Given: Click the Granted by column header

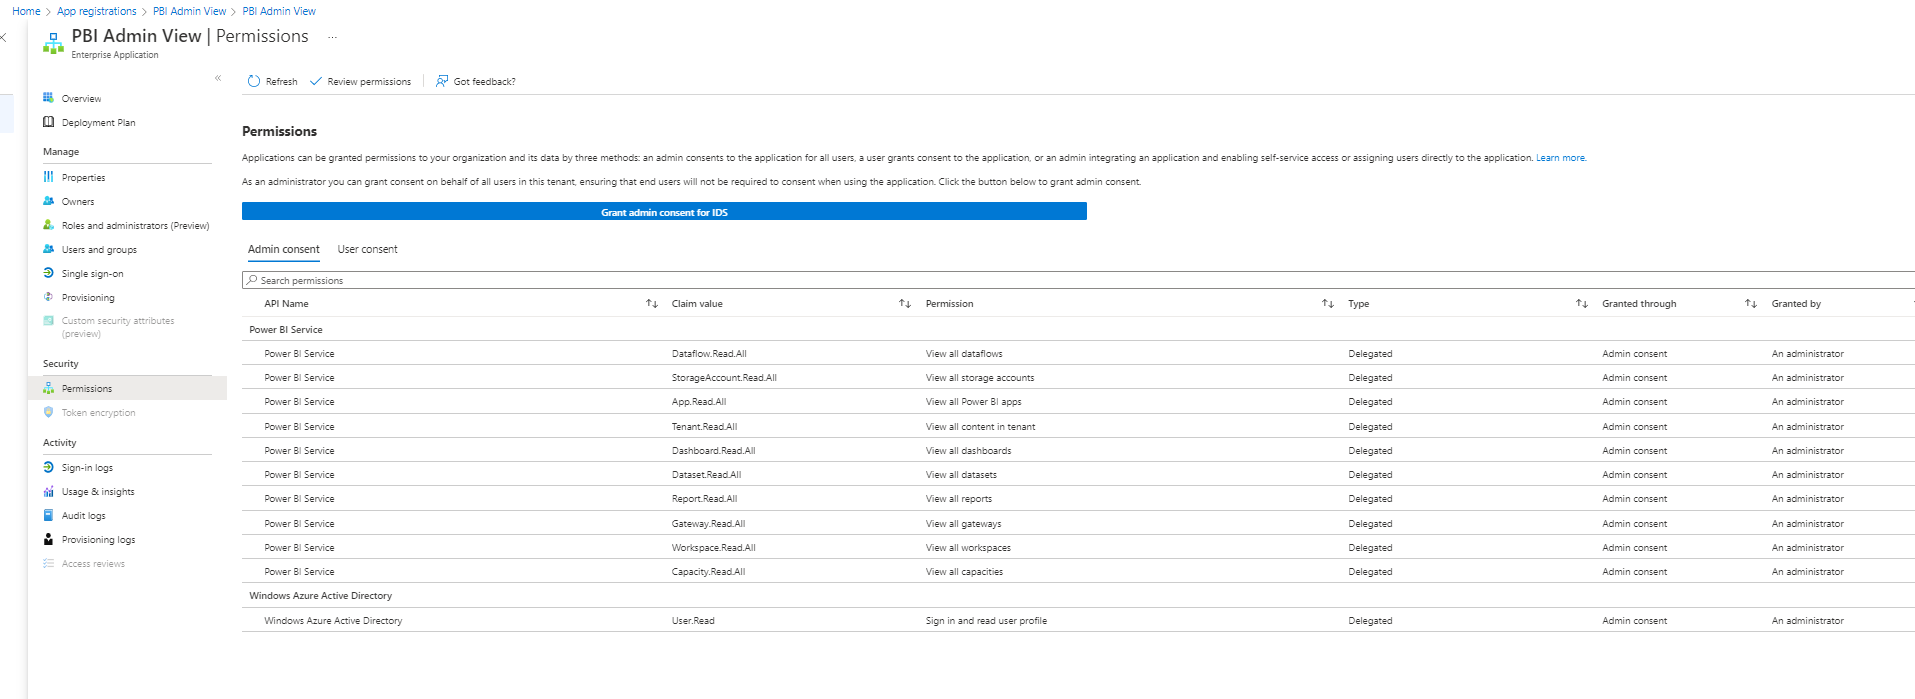Looking at the screenshot, I should 1796,304.
